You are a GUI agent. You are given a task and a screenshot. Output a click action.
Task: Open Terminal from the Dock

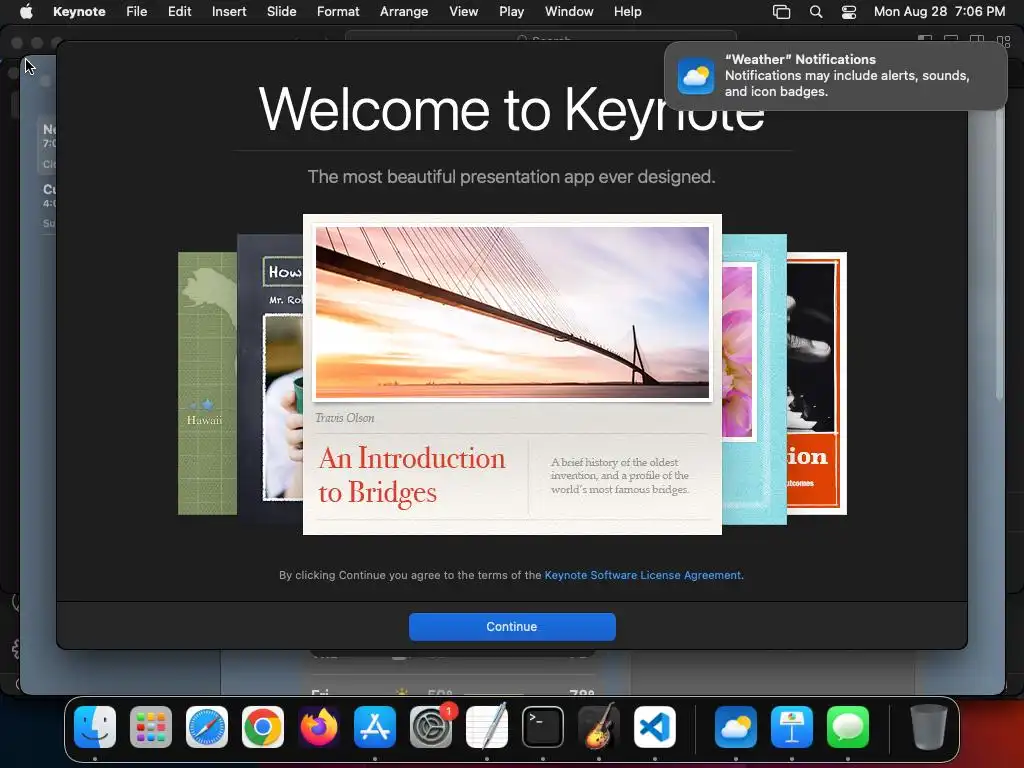click(x=543, y=727)
